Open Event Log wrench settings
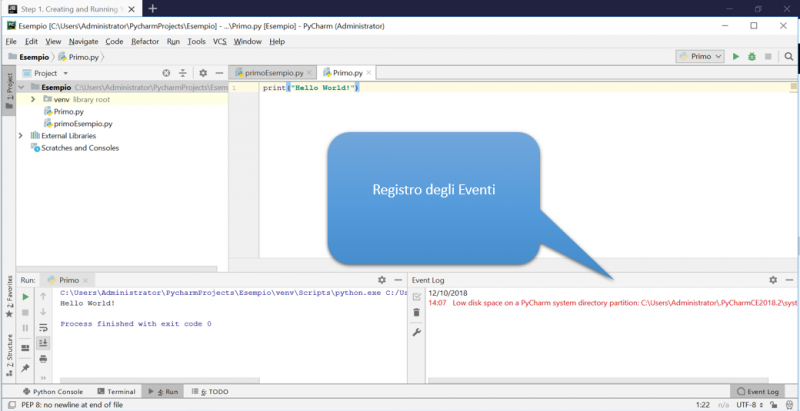Image resolution: width=800 pixels, height=411 pixels. coord(417,331)
